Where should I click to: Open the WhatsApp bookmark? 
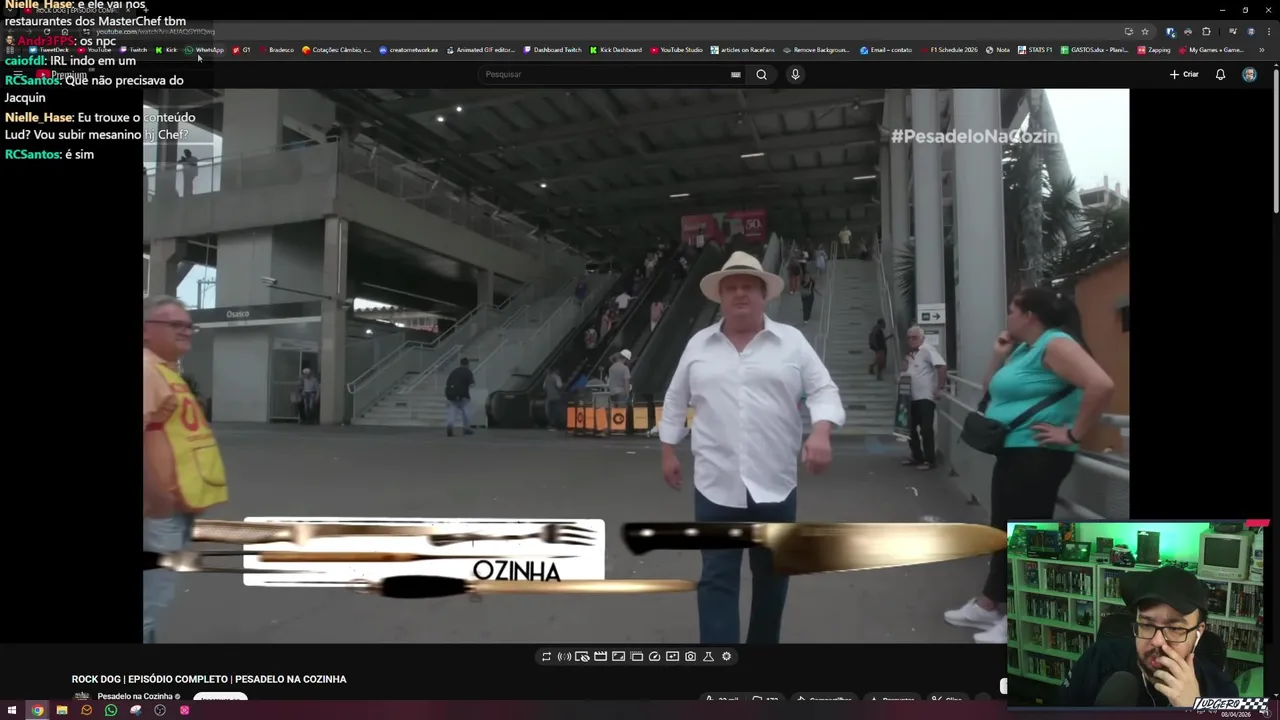click(x=205, y=50)
